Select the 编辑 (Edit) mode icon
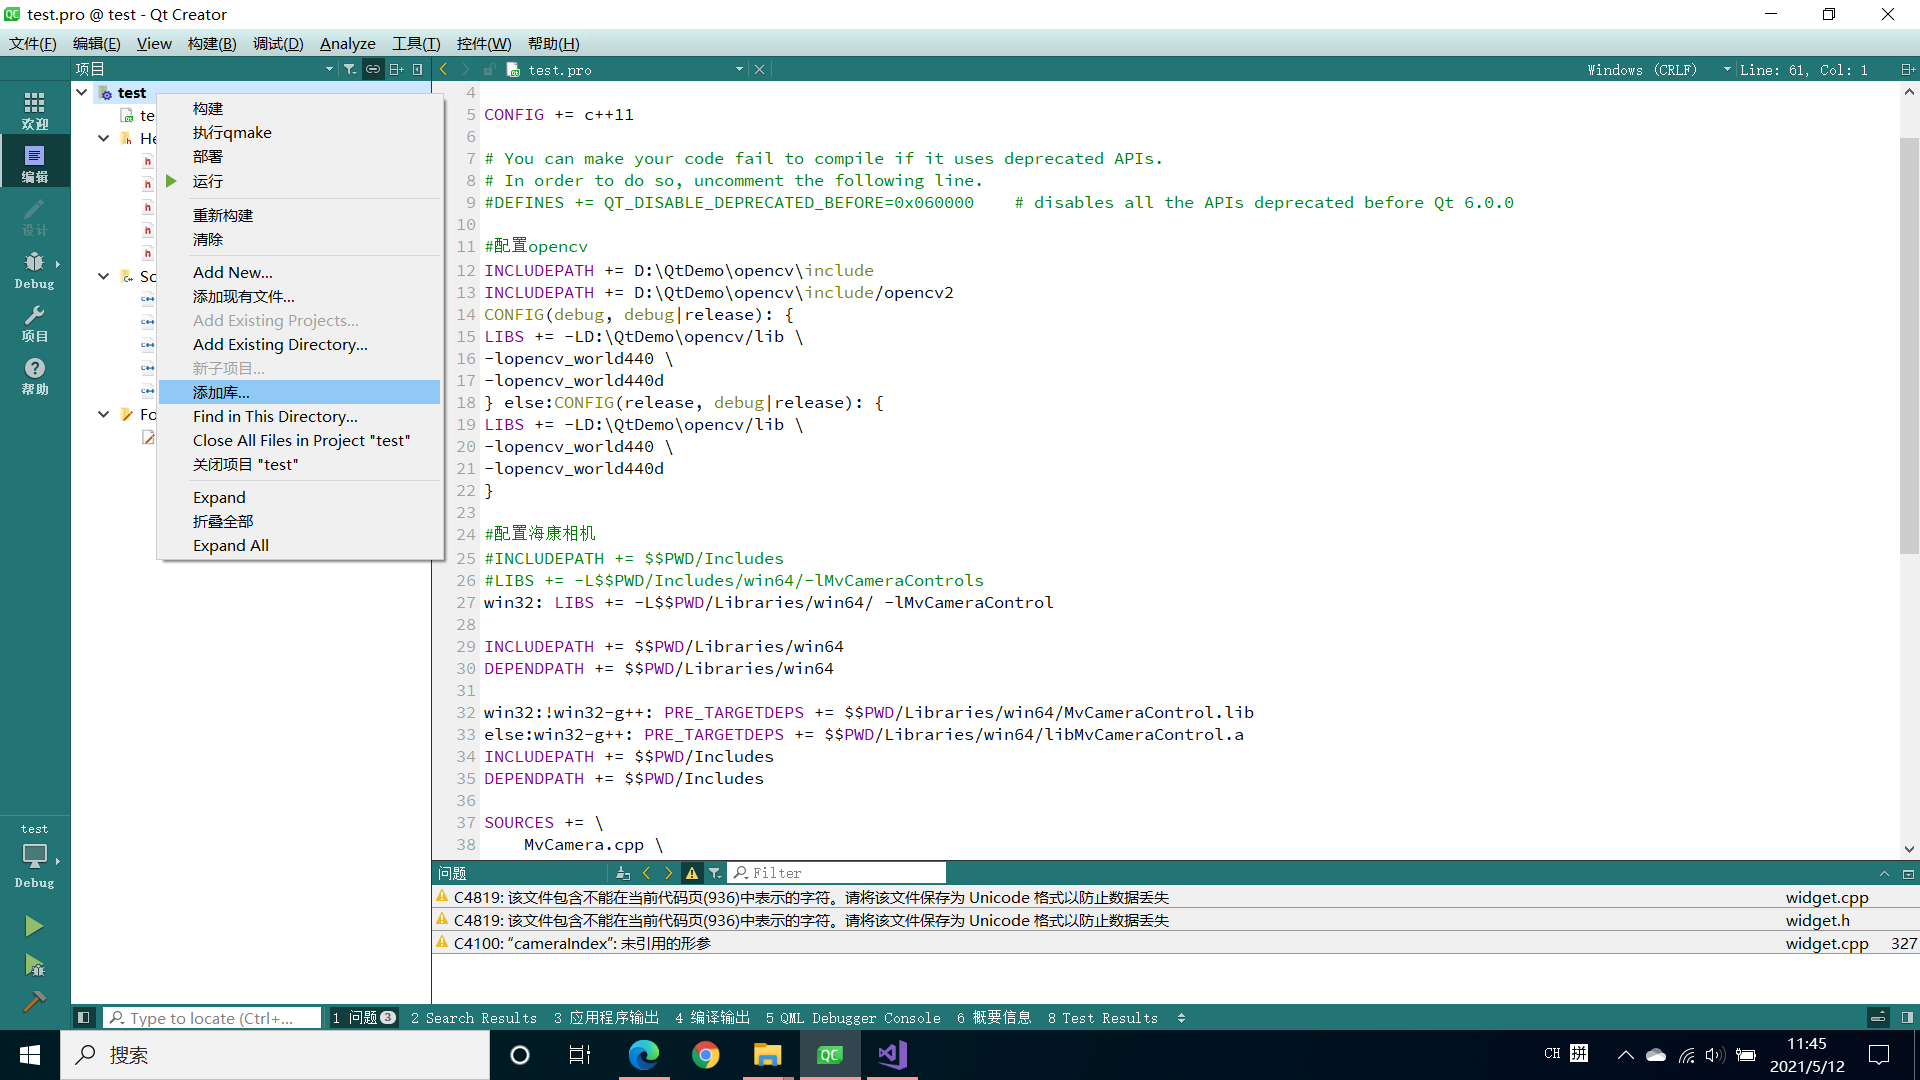The image size is (1920, 1080). (x=34, y=160)
